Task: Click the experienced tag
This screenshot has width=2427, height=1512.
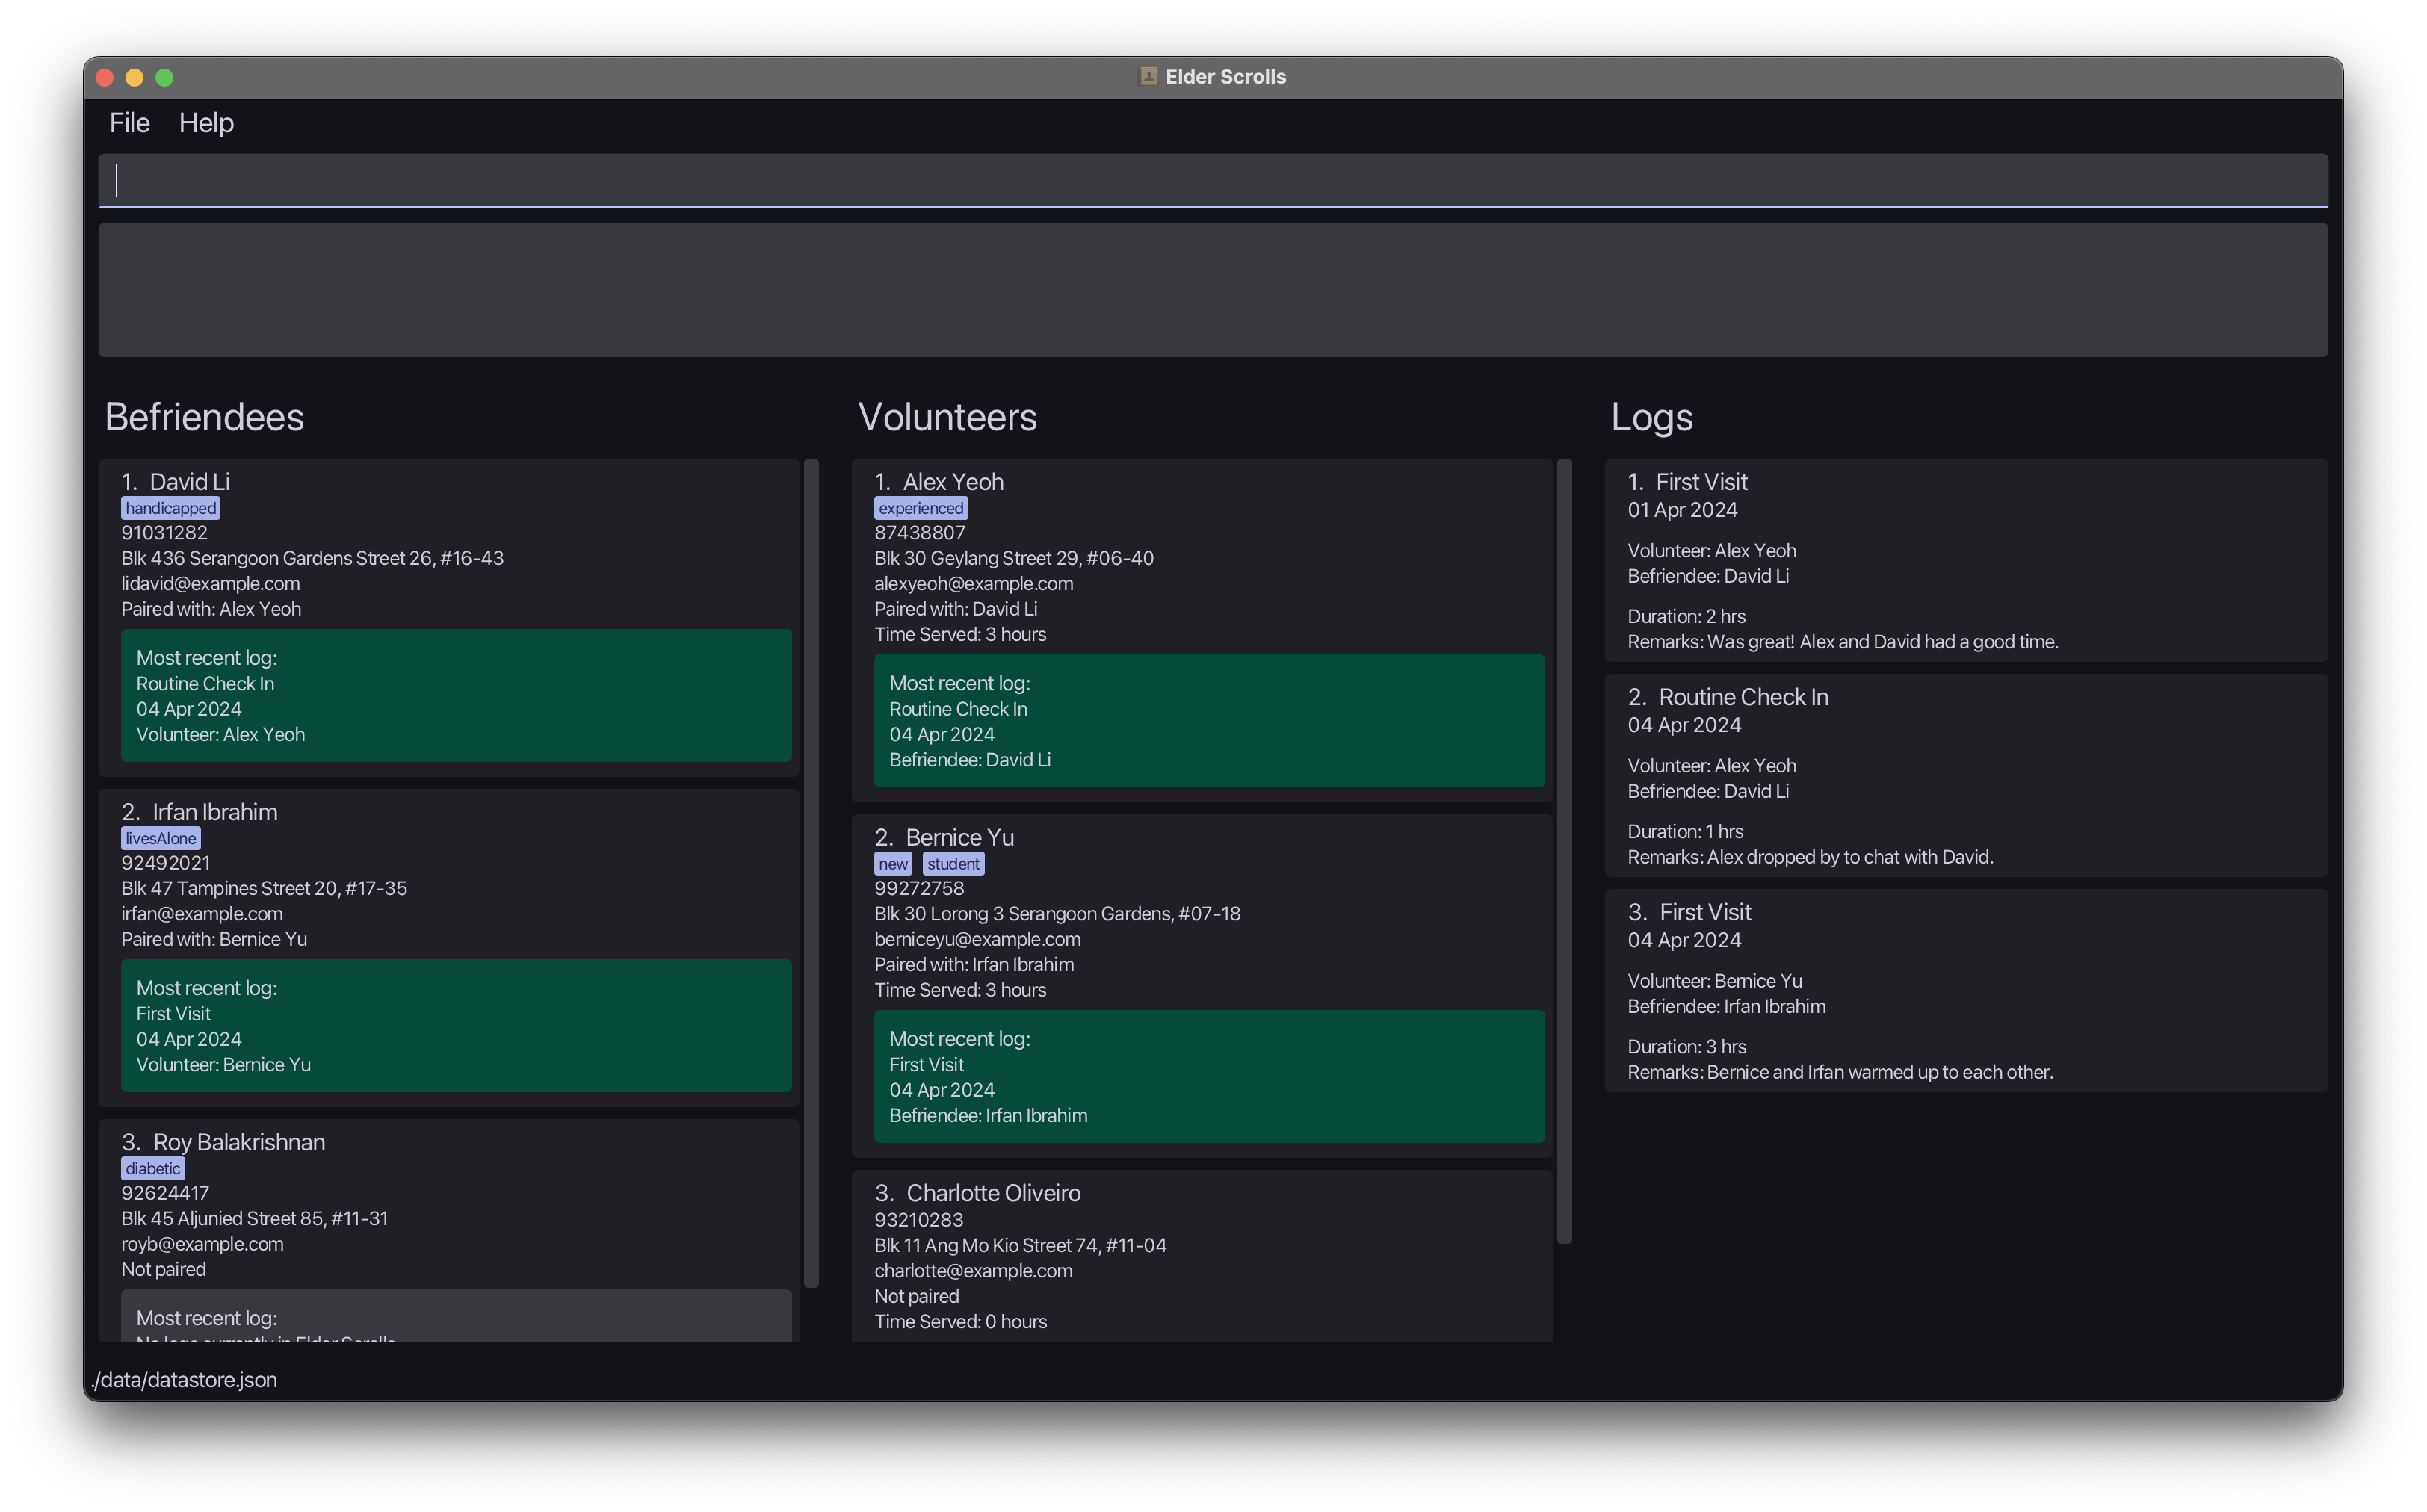Action: (x=920, y=508)
